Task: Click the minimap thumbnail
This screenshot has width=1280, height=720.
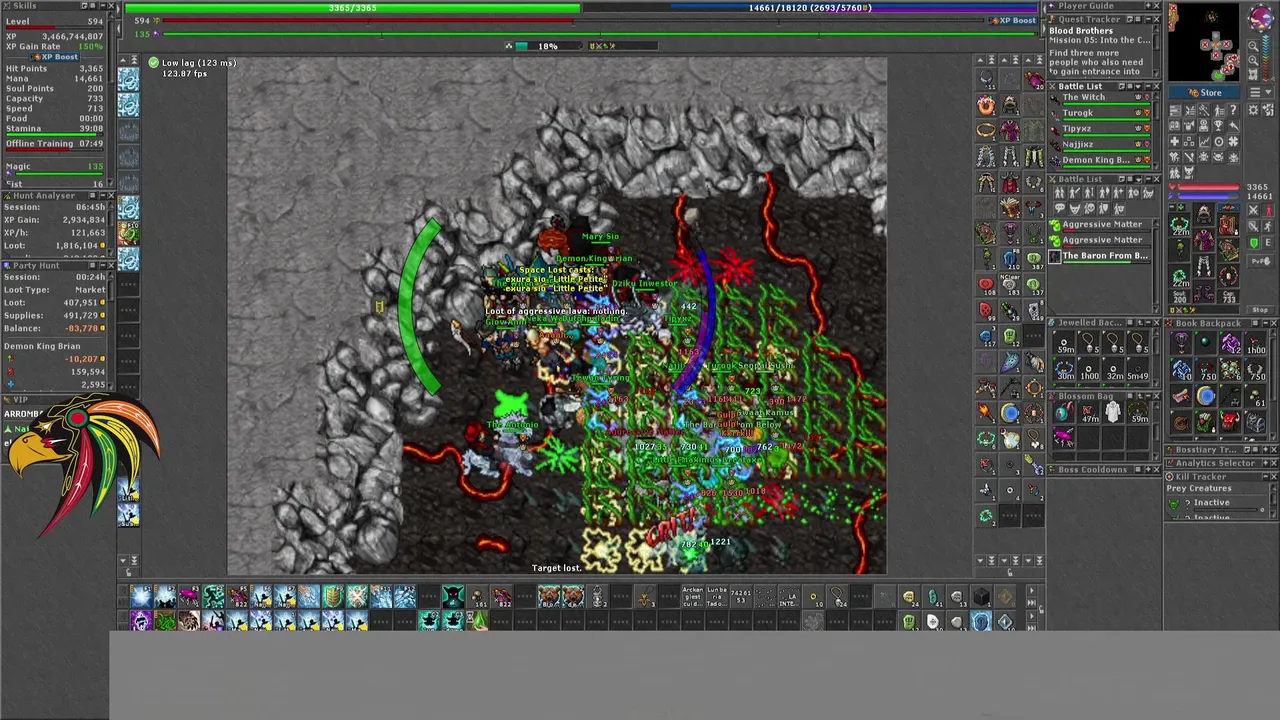Action: pyautogui.click(x=1204, y=42)
